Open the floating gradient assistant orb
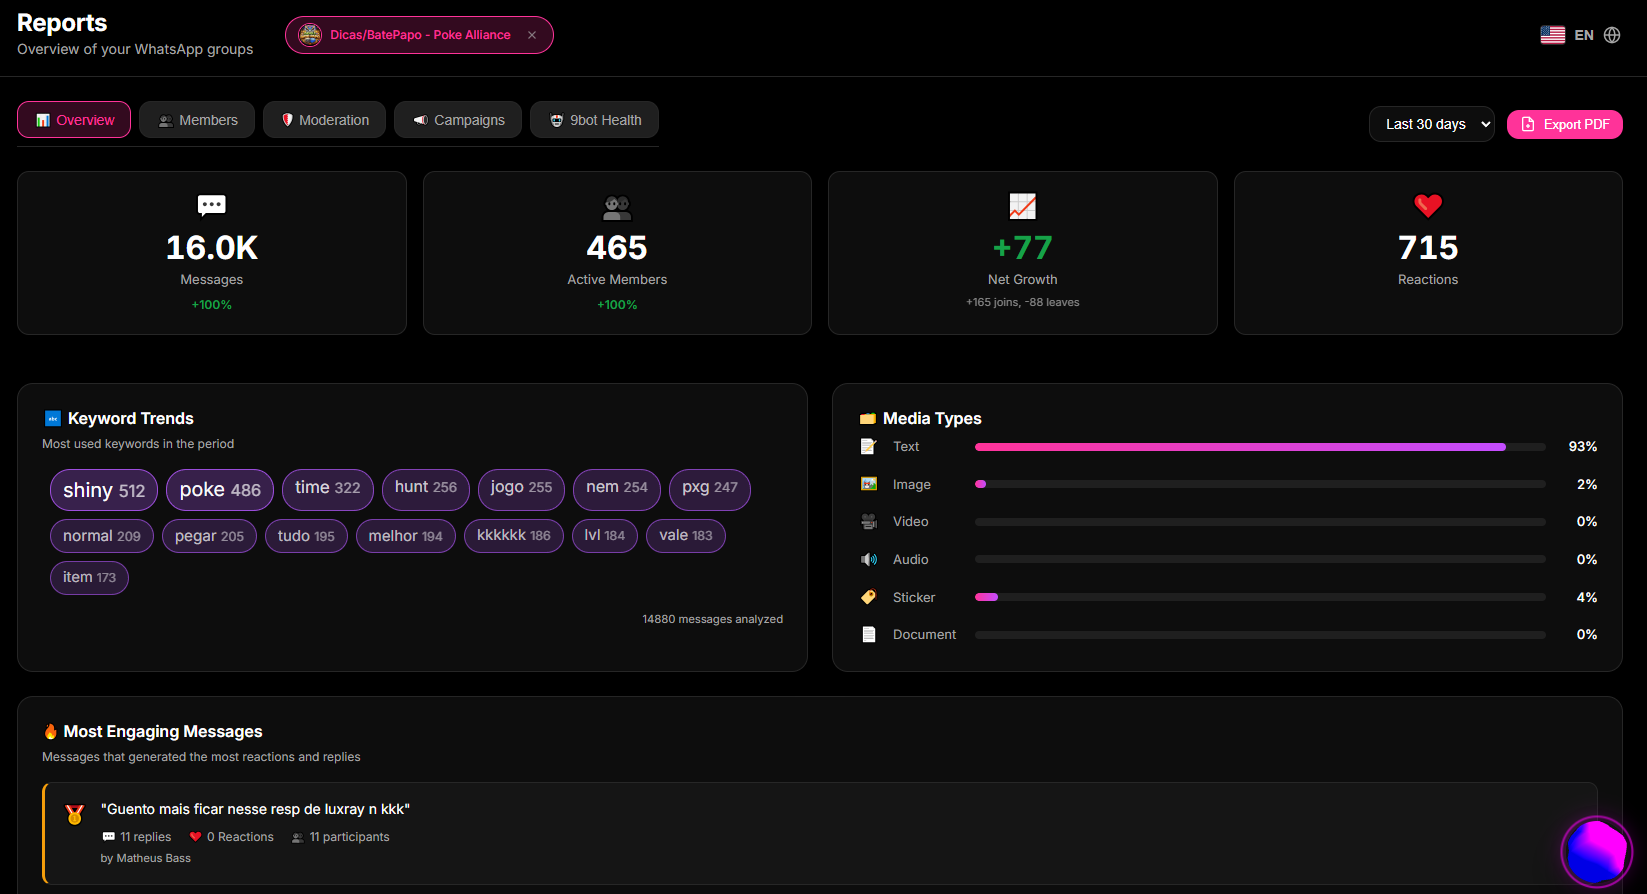Screen dimensions: 1647x894 pos(1596,852)
